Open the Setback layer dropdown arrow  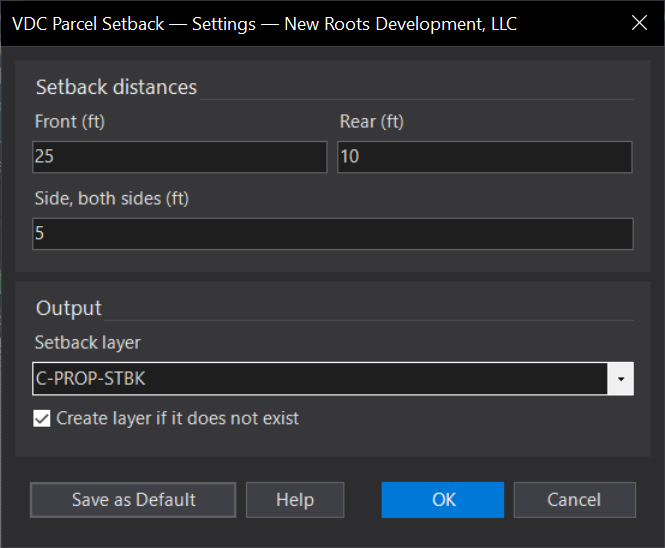tap(620, 379)
